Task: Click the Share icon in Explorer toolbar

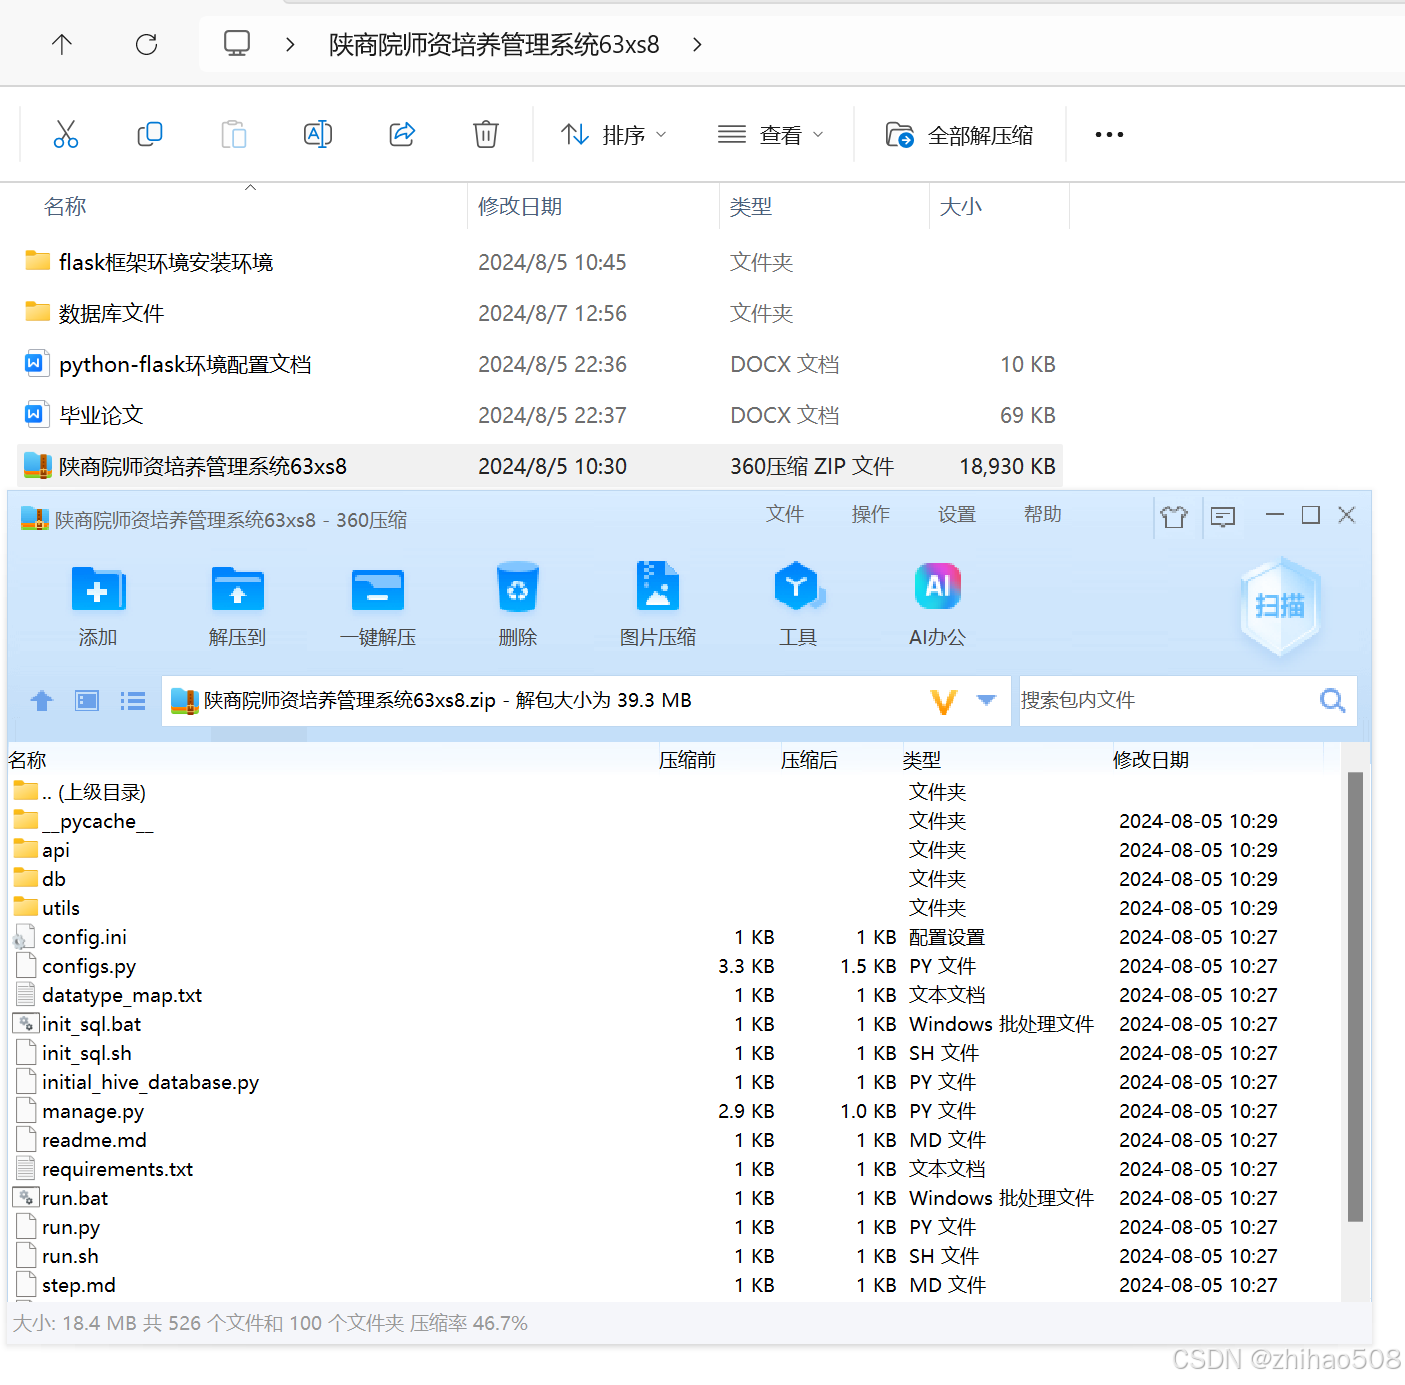Action: 402,133
